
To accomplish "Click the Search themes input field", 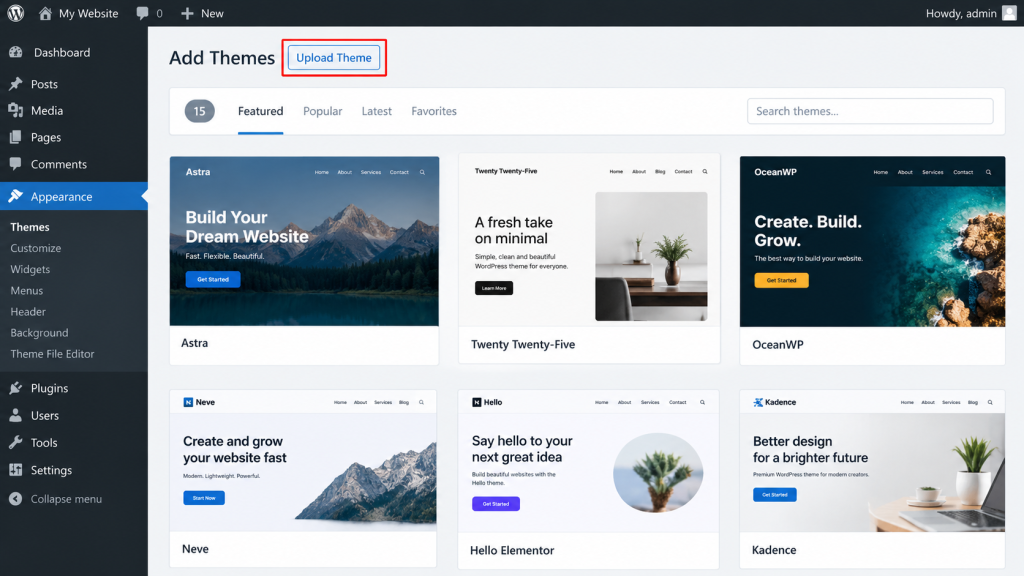I will (870, 111).
